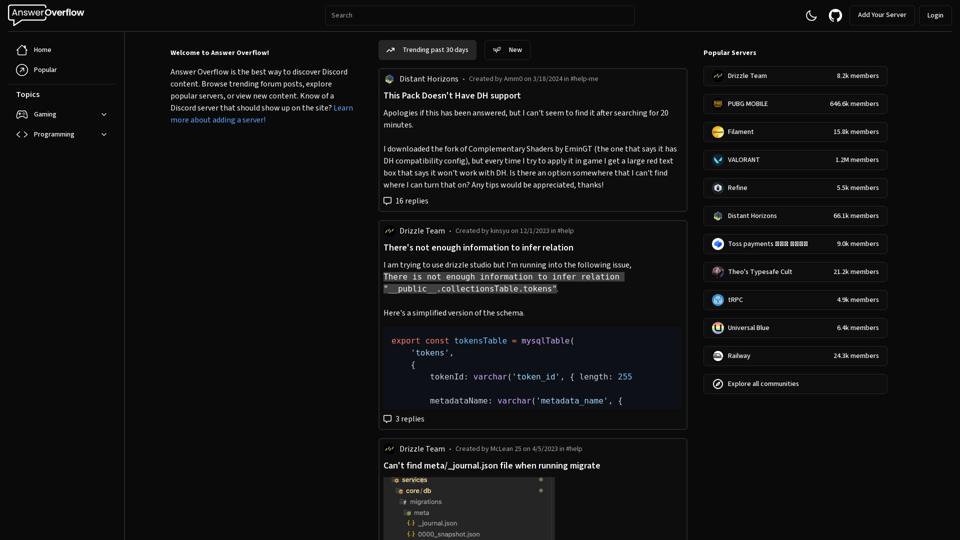Click #help-me channel in first post
Screen dimensions: 960x540
click(584, 79)
